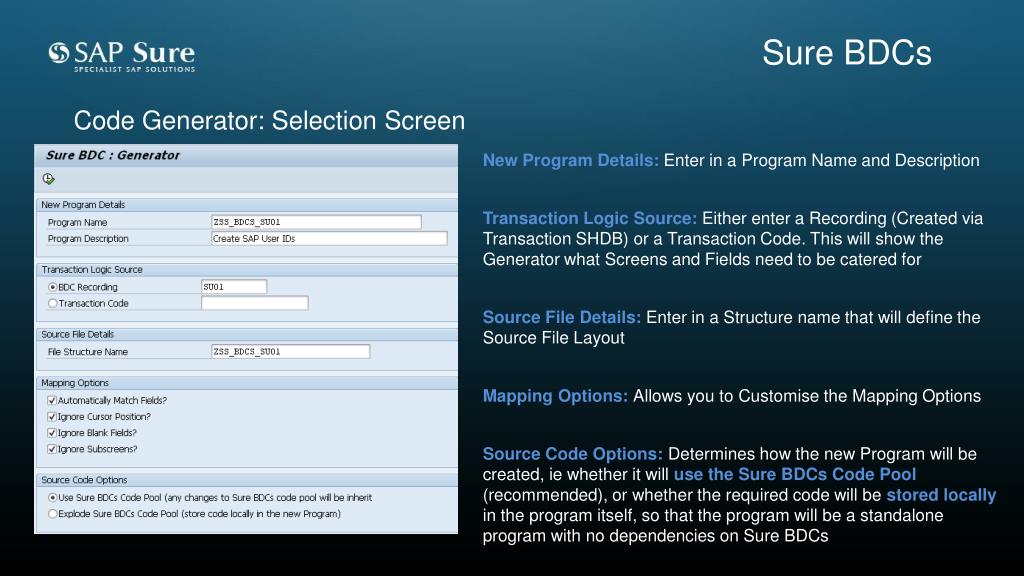The width and height of the screenshot is (1024, 576).
Task: Click the Sure BDC : Generator title
Action: [112, 155]
